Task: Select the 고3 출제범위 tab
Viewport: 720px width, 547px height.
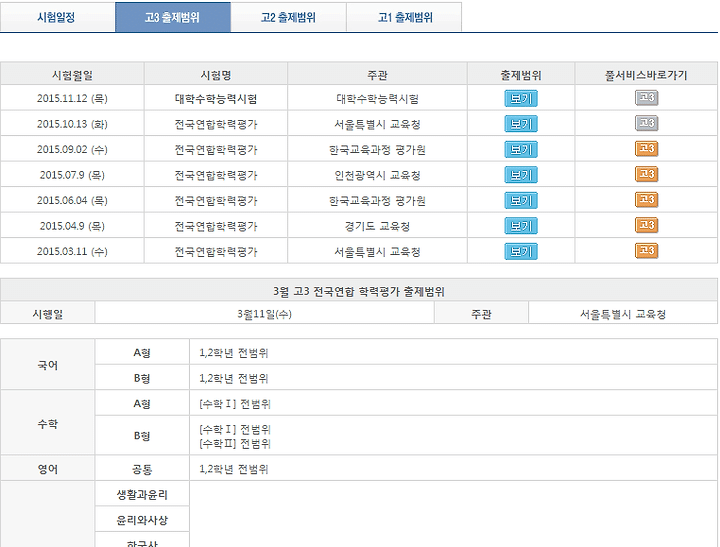Action: 173,17
